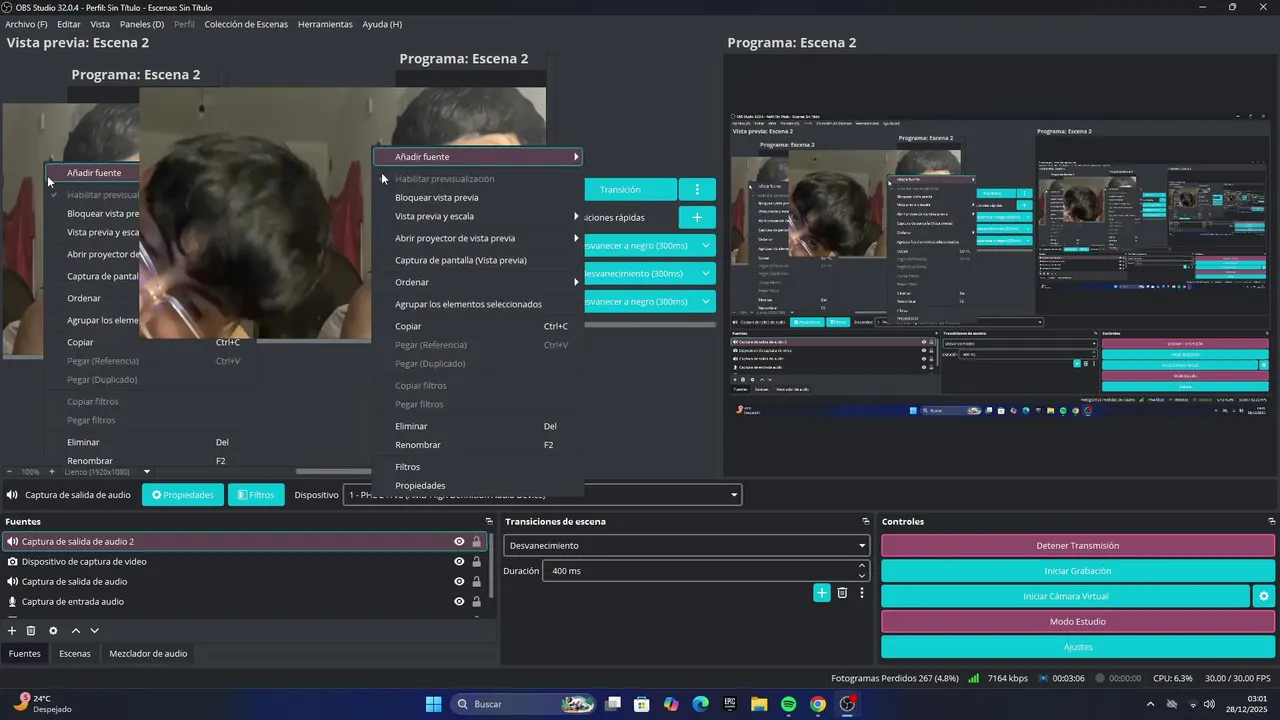Open Microsoft Store from the taskbar
1280x720 pixels.
(x=642, y=704)
